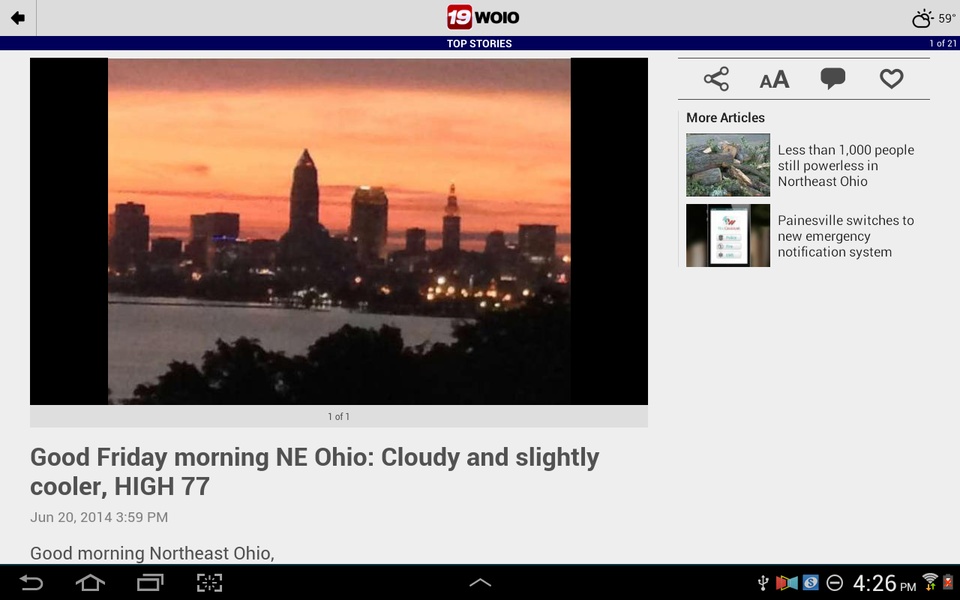Open the Cleveland skyline sunset photo
Screen dimensions: 960x600
click(x=339, y=231)
